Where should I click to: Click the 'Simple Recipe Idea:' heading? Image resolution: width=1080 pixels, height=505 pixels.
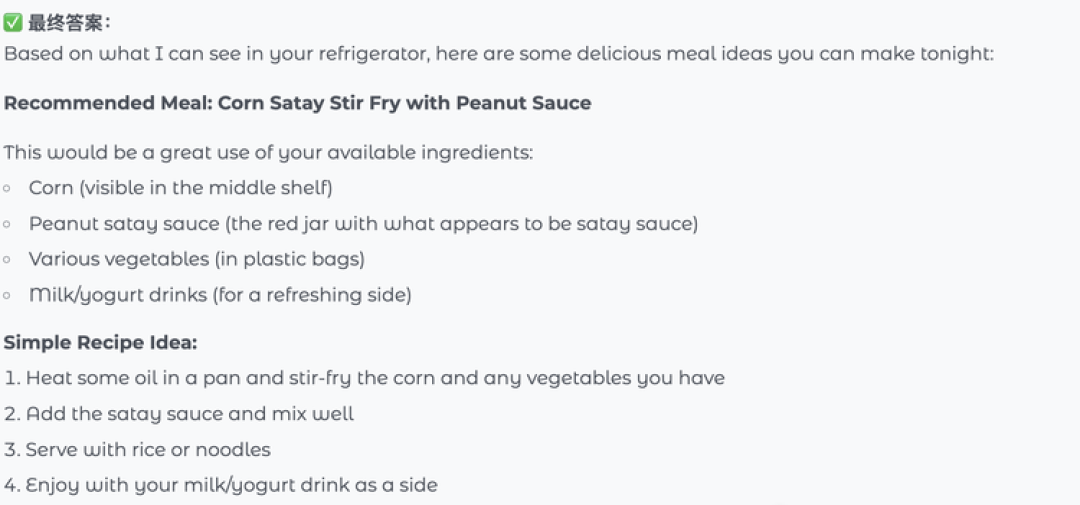(x=101, y=342)
